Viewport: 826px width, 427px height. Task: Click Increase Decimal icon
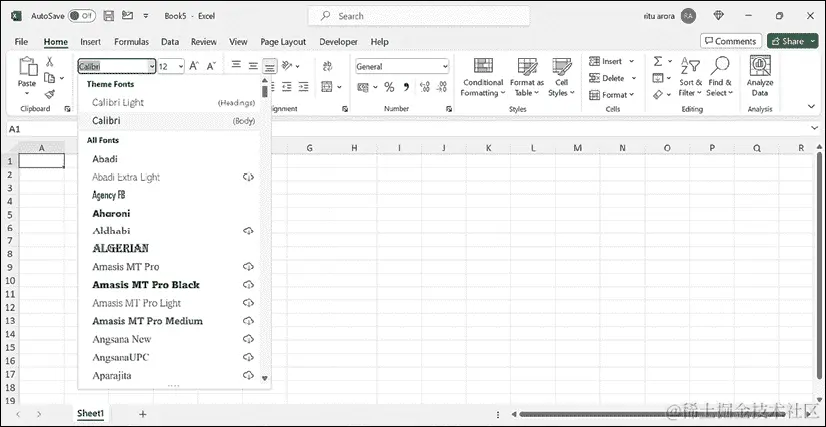[425, 87]
